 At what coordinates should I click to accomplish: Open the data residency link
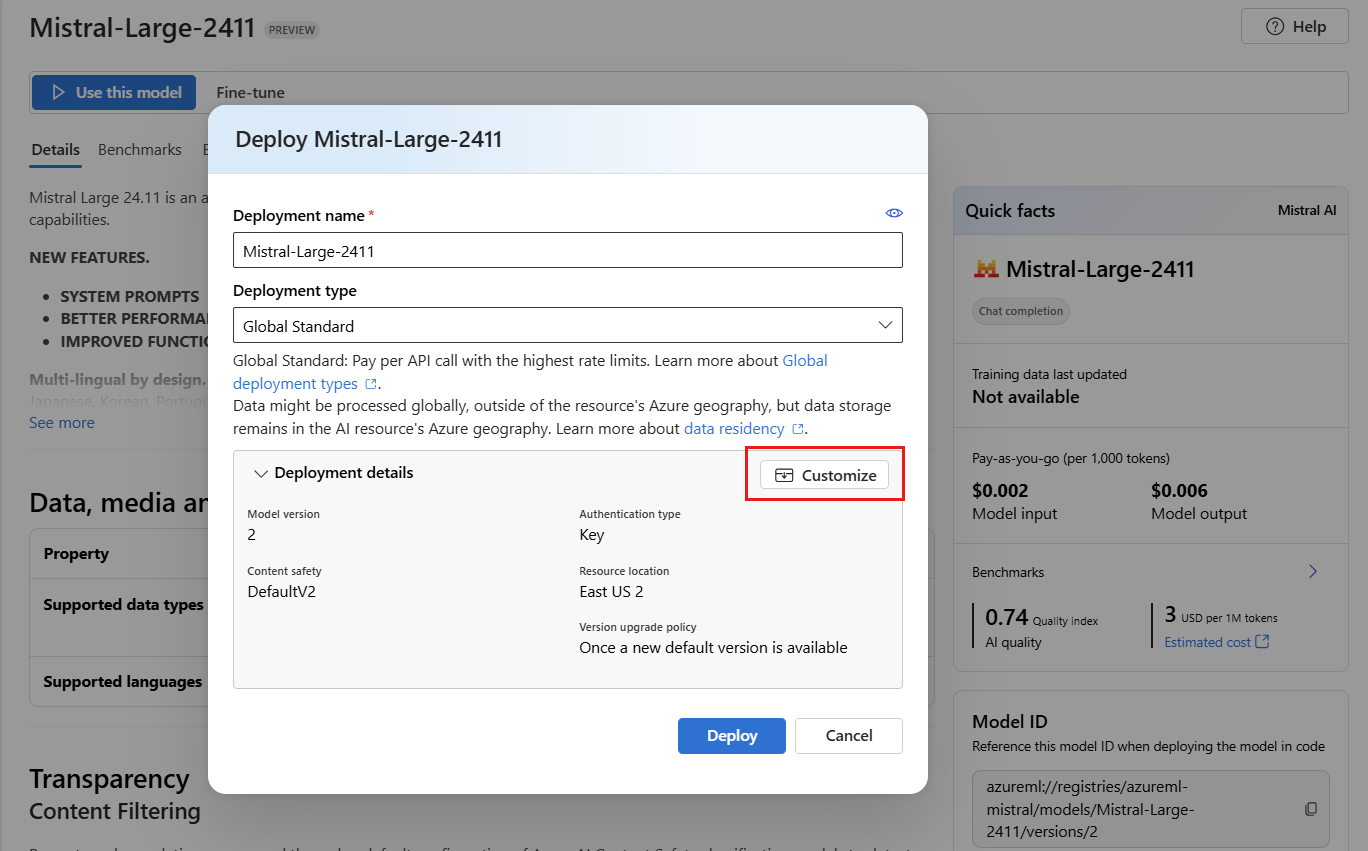[x=734, y=428]
